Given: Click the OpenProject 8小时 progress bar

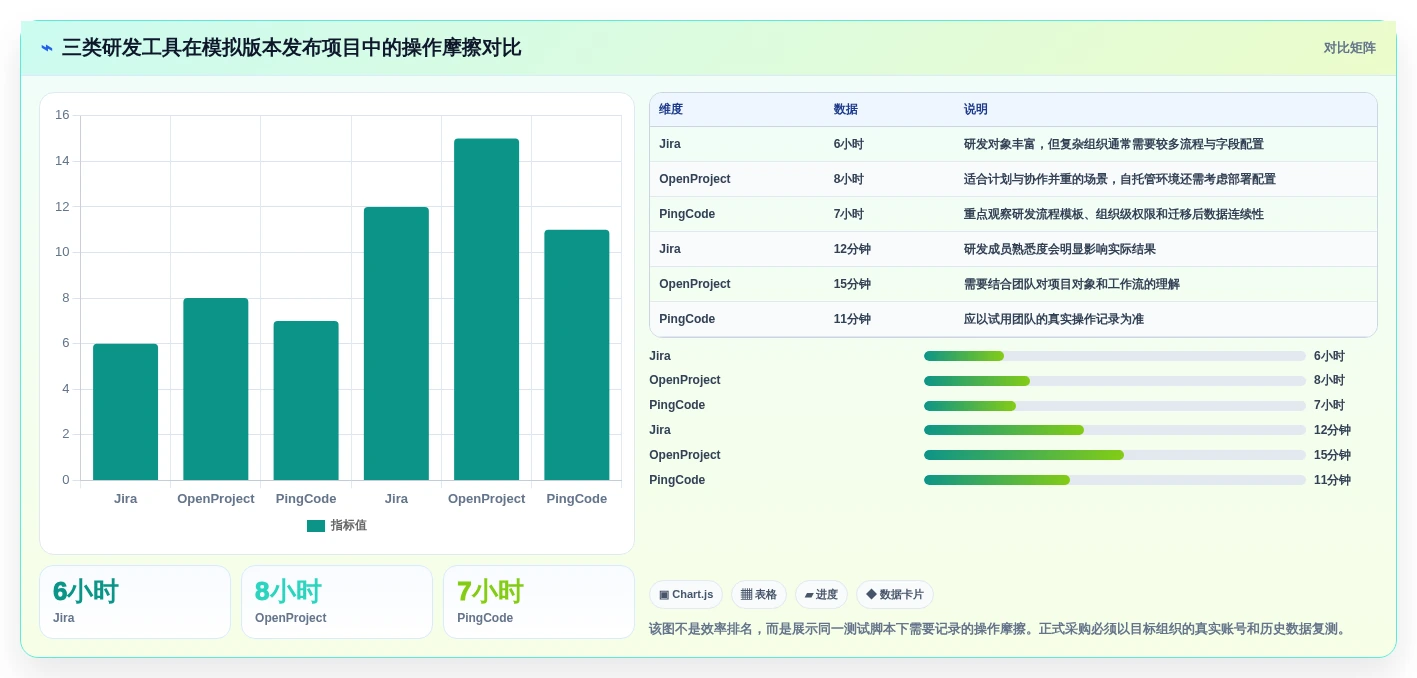Looking at the screenshot, I should 1115,381.
